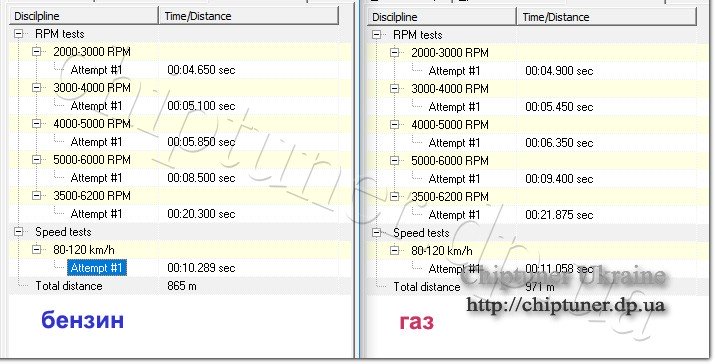Click the red газ label
This screenshot has height=364, width=715.
[x=417, y=322]
